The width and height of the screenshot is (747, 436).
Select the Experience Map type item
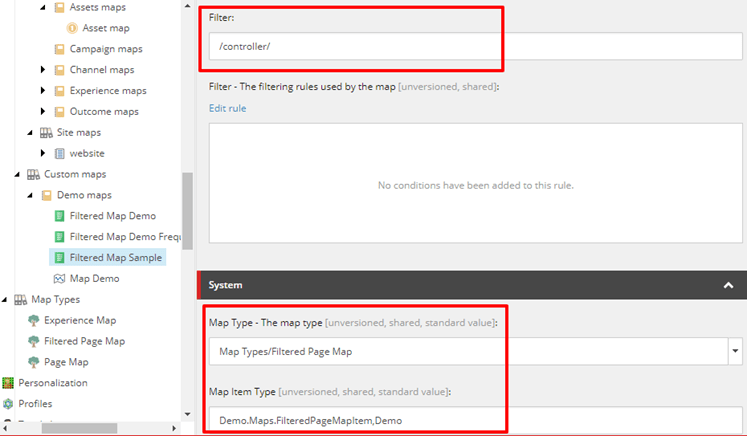click(x=80, y=320)
